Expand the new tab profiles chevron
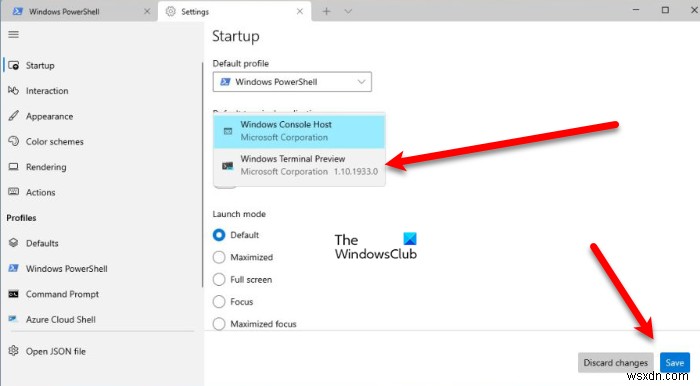 (x=348, y=12)
